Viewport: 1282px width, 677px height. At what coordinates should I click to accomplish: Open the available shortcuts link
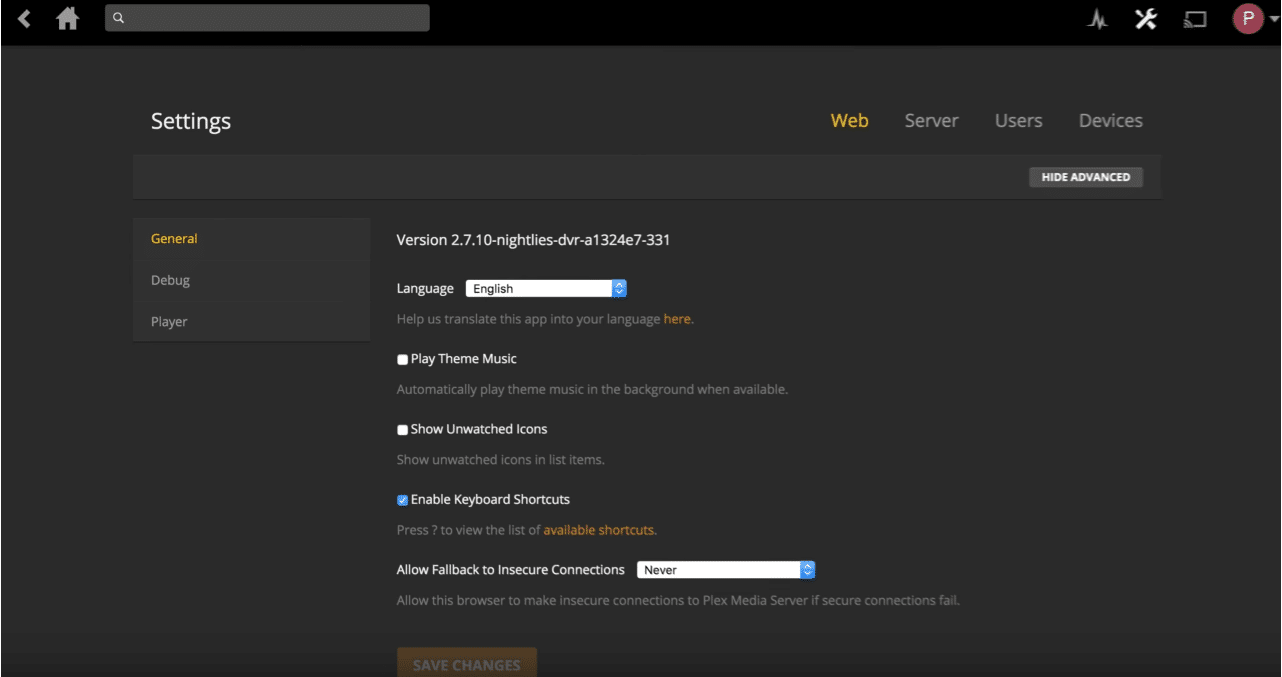point(598,530)
